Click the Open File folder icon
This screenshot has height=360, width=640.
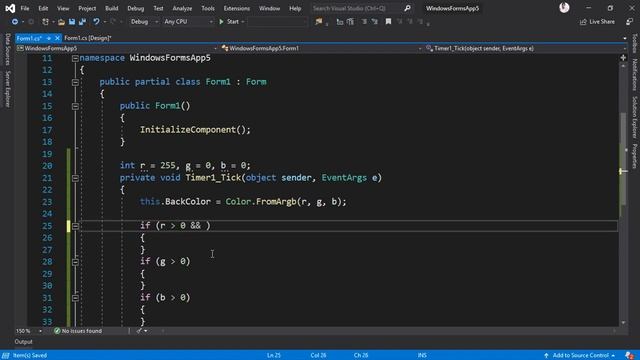tap(61, 22)
